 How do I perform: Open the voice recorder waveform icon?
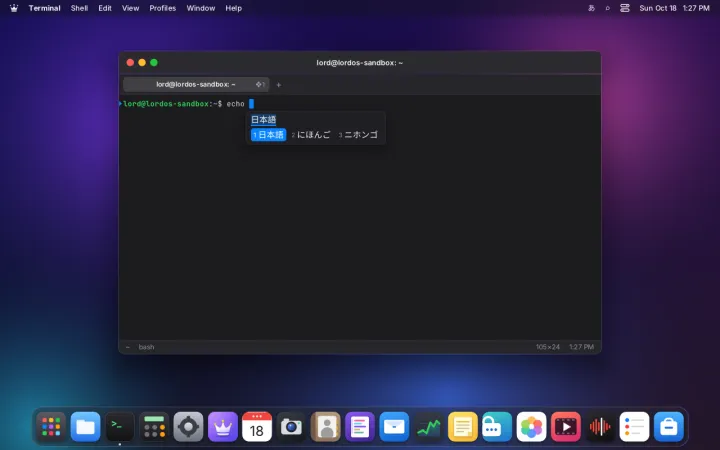[600, 427]
